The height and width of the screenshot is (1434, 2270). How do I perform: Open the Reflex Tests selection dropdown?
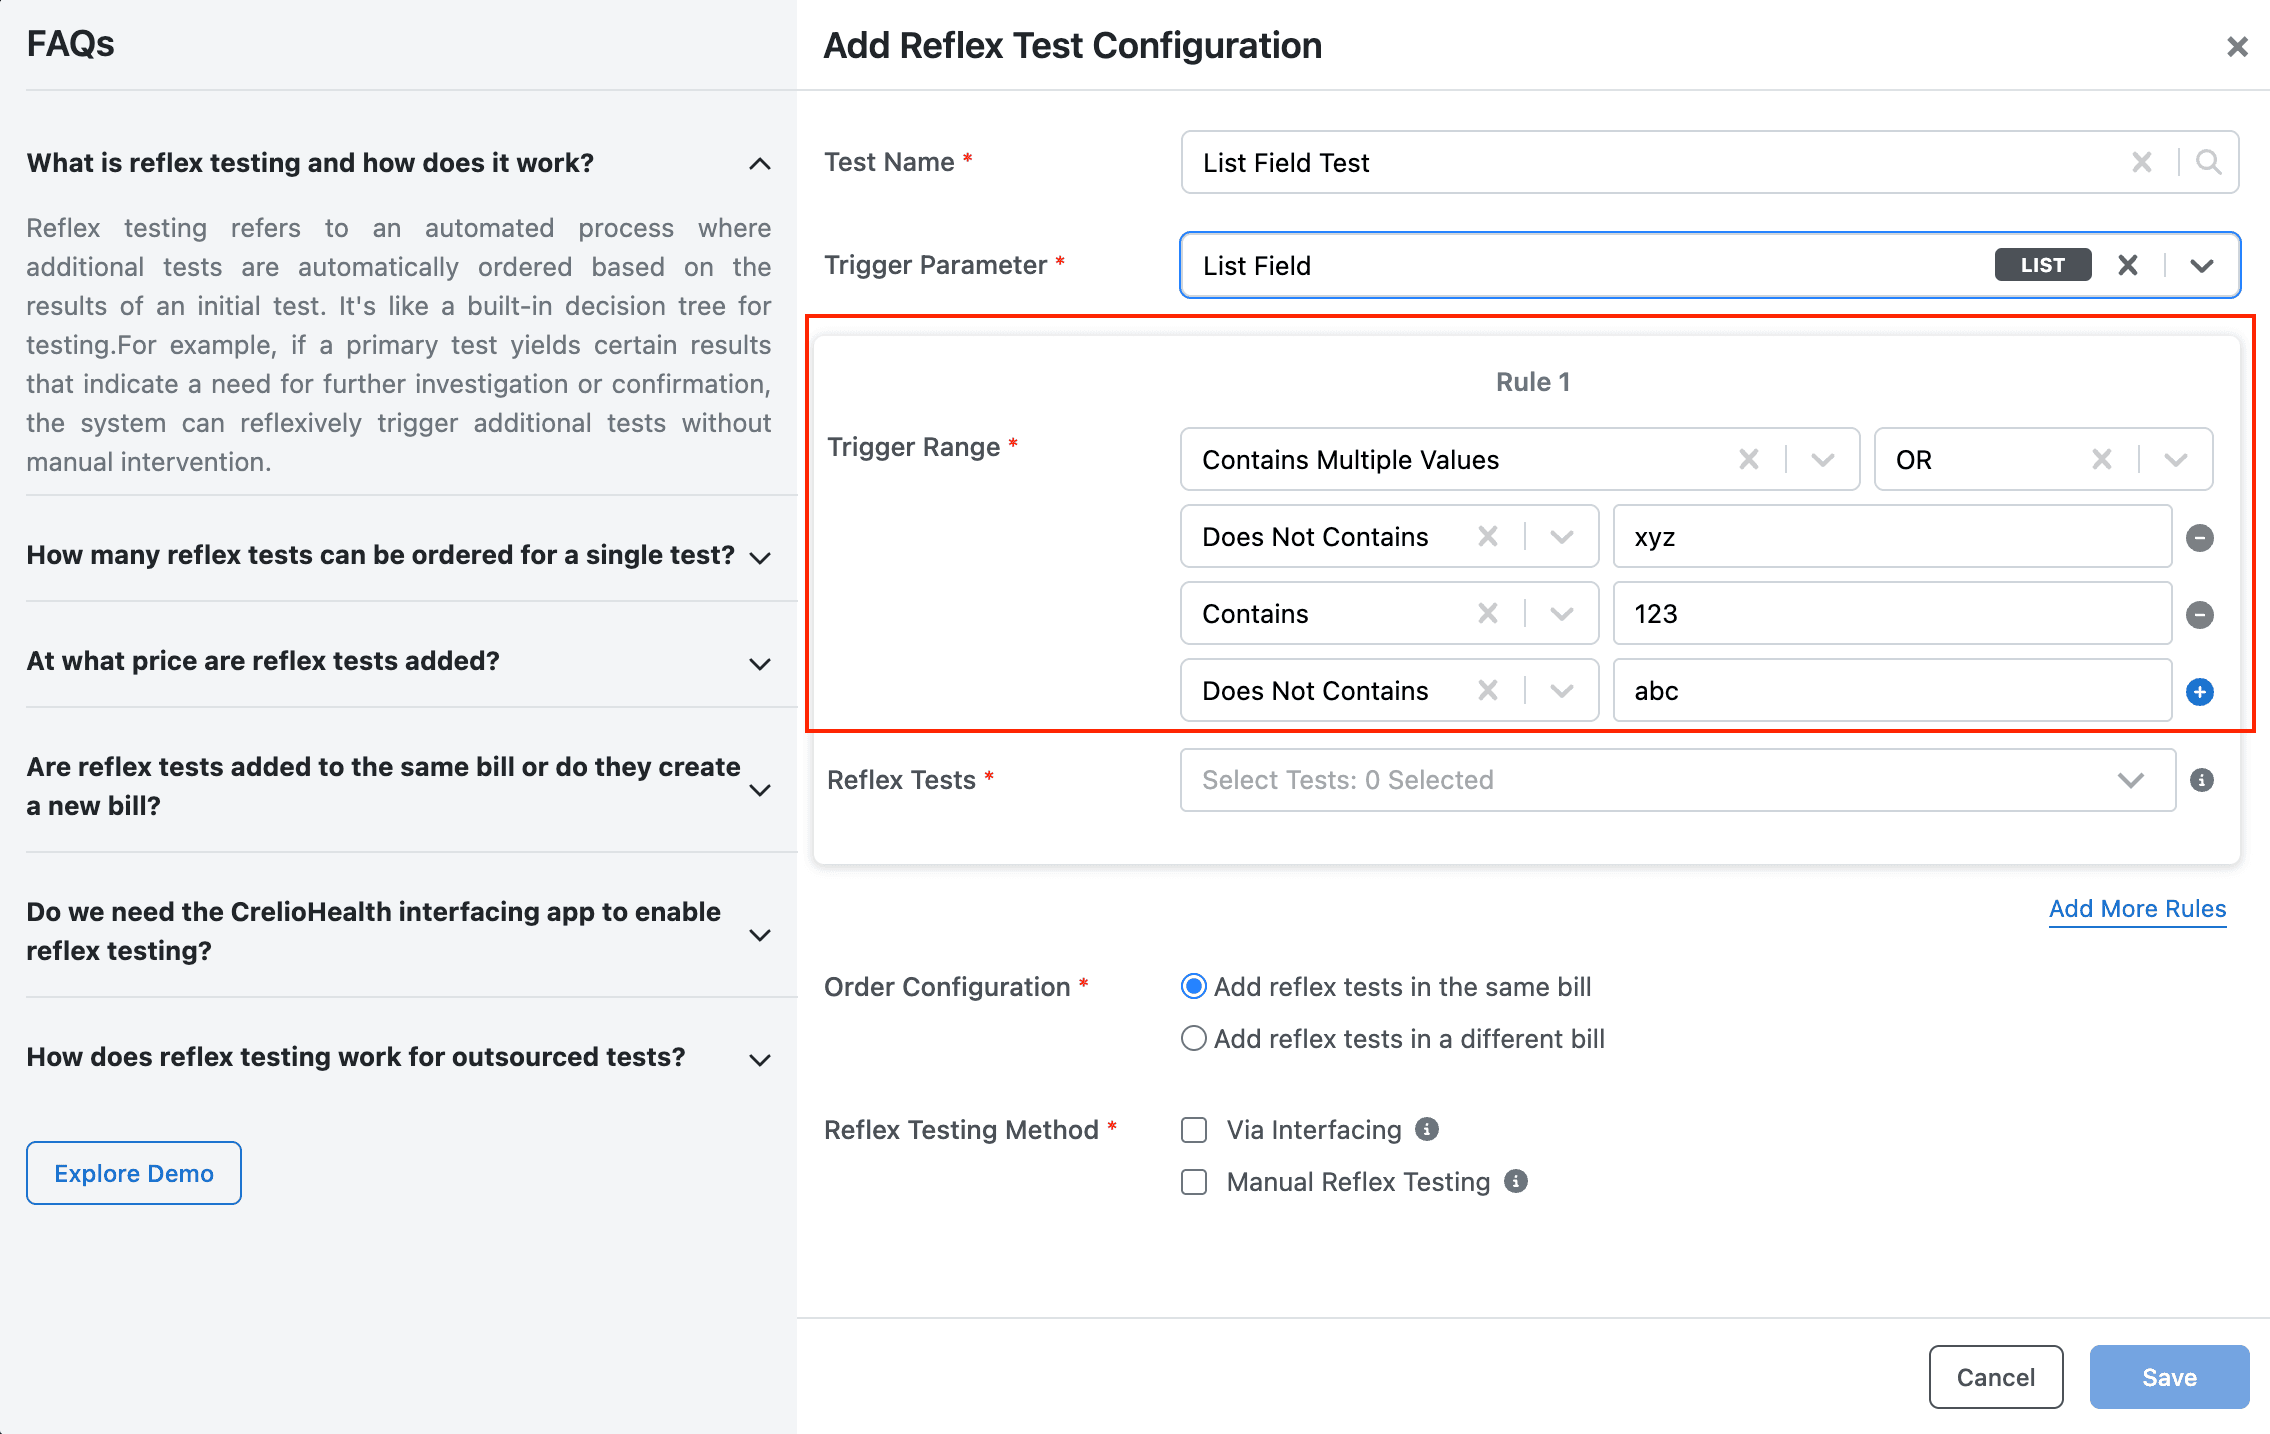1678,780
